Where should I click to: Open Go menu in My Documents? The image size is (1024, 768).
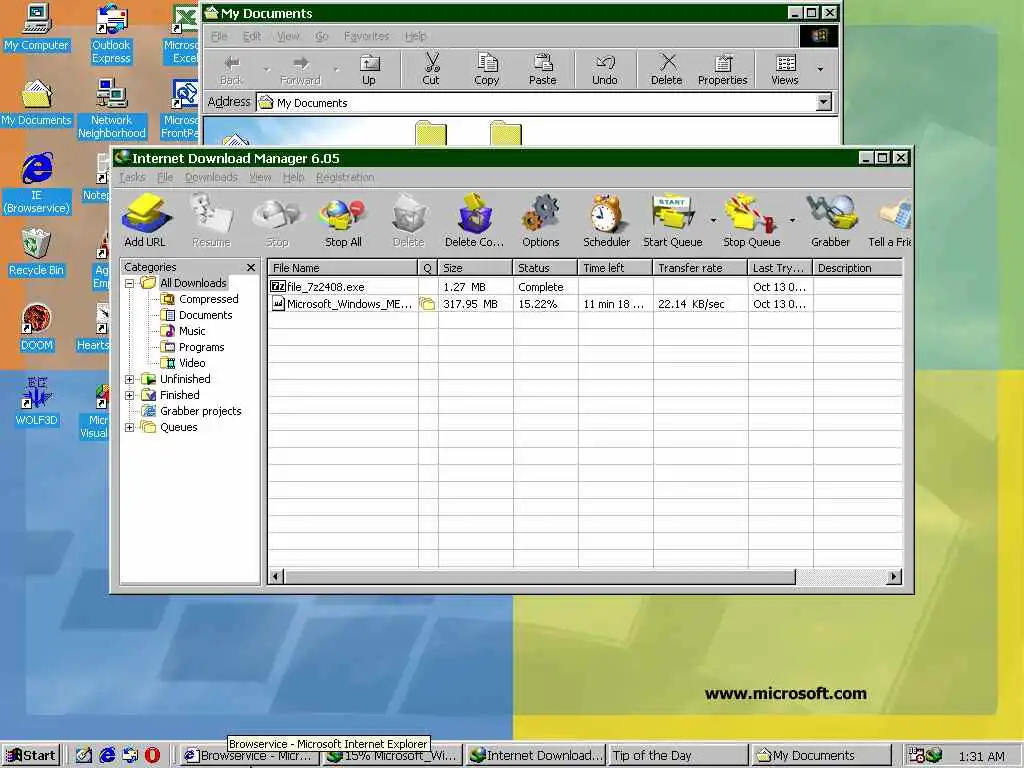pyautogui.click(x=321, y=36)
